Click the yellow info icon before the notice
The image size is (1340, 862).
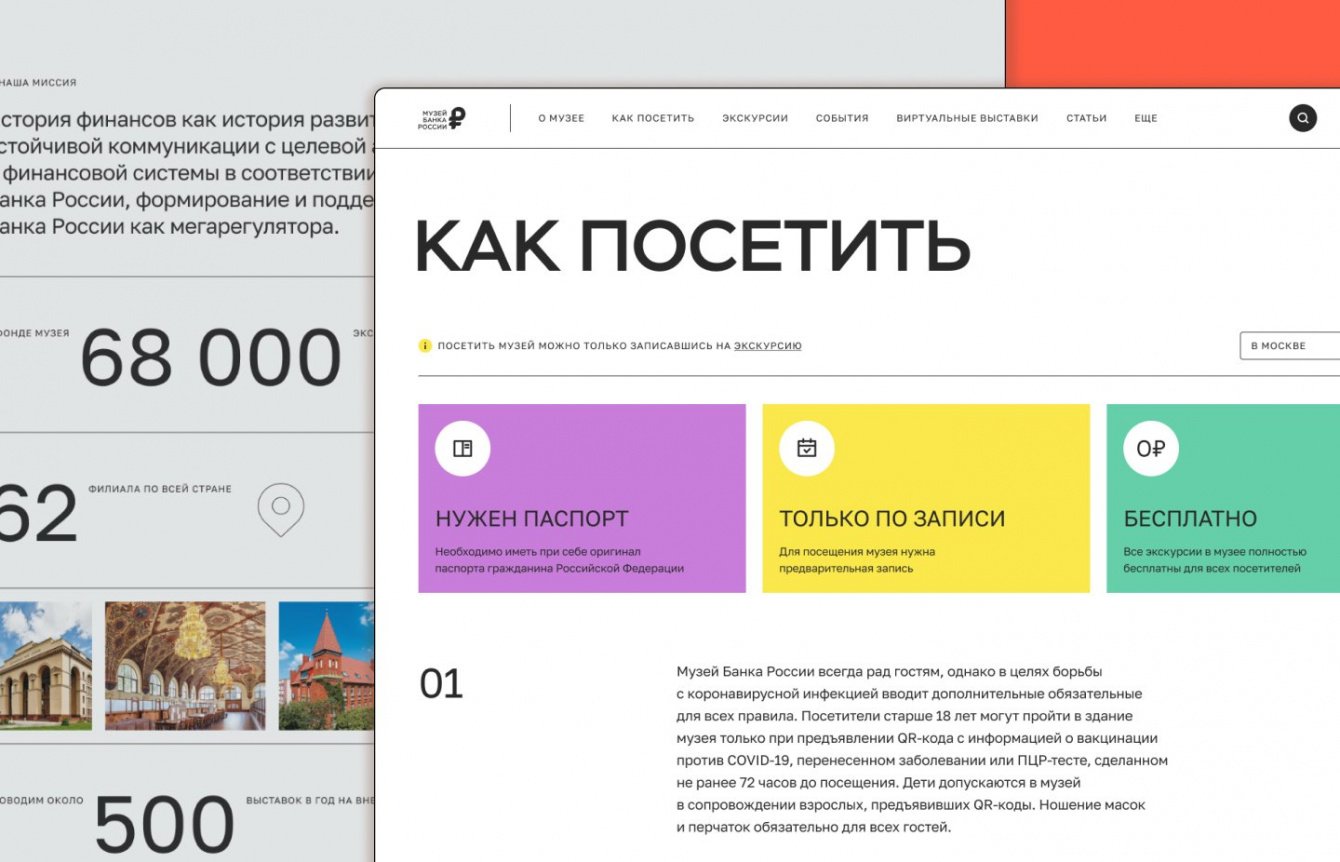[x=425, y=346]
